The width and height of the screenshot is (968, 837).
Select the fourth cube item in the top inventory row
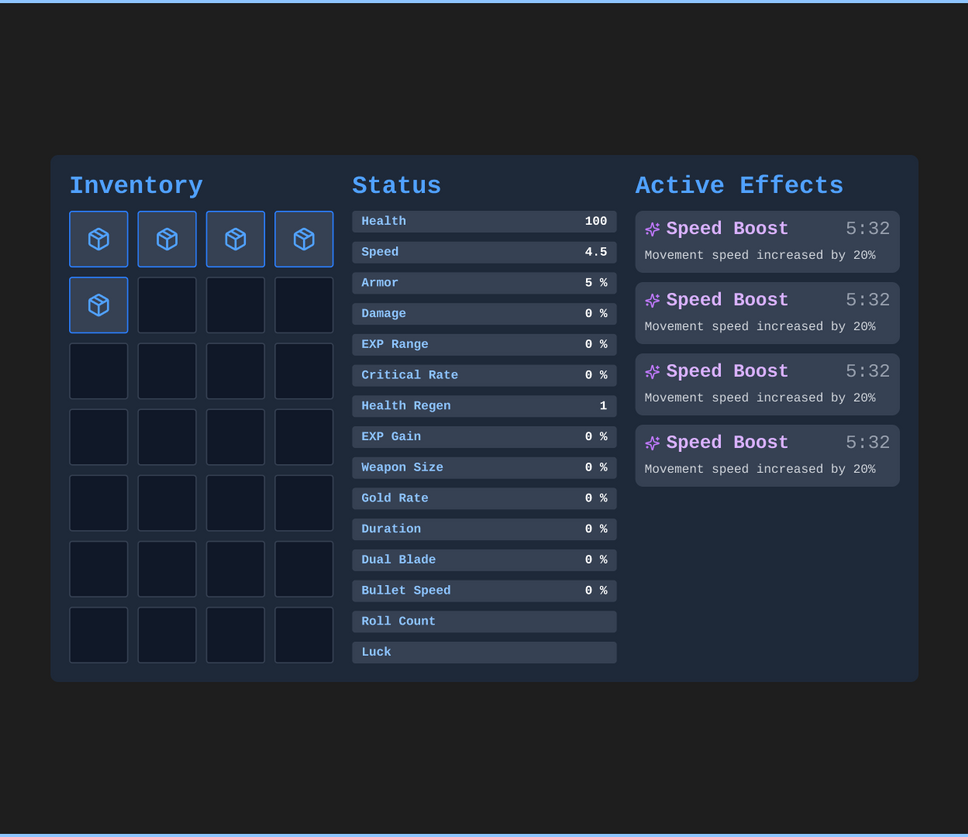pyautogui.click(x=304, y=239)
